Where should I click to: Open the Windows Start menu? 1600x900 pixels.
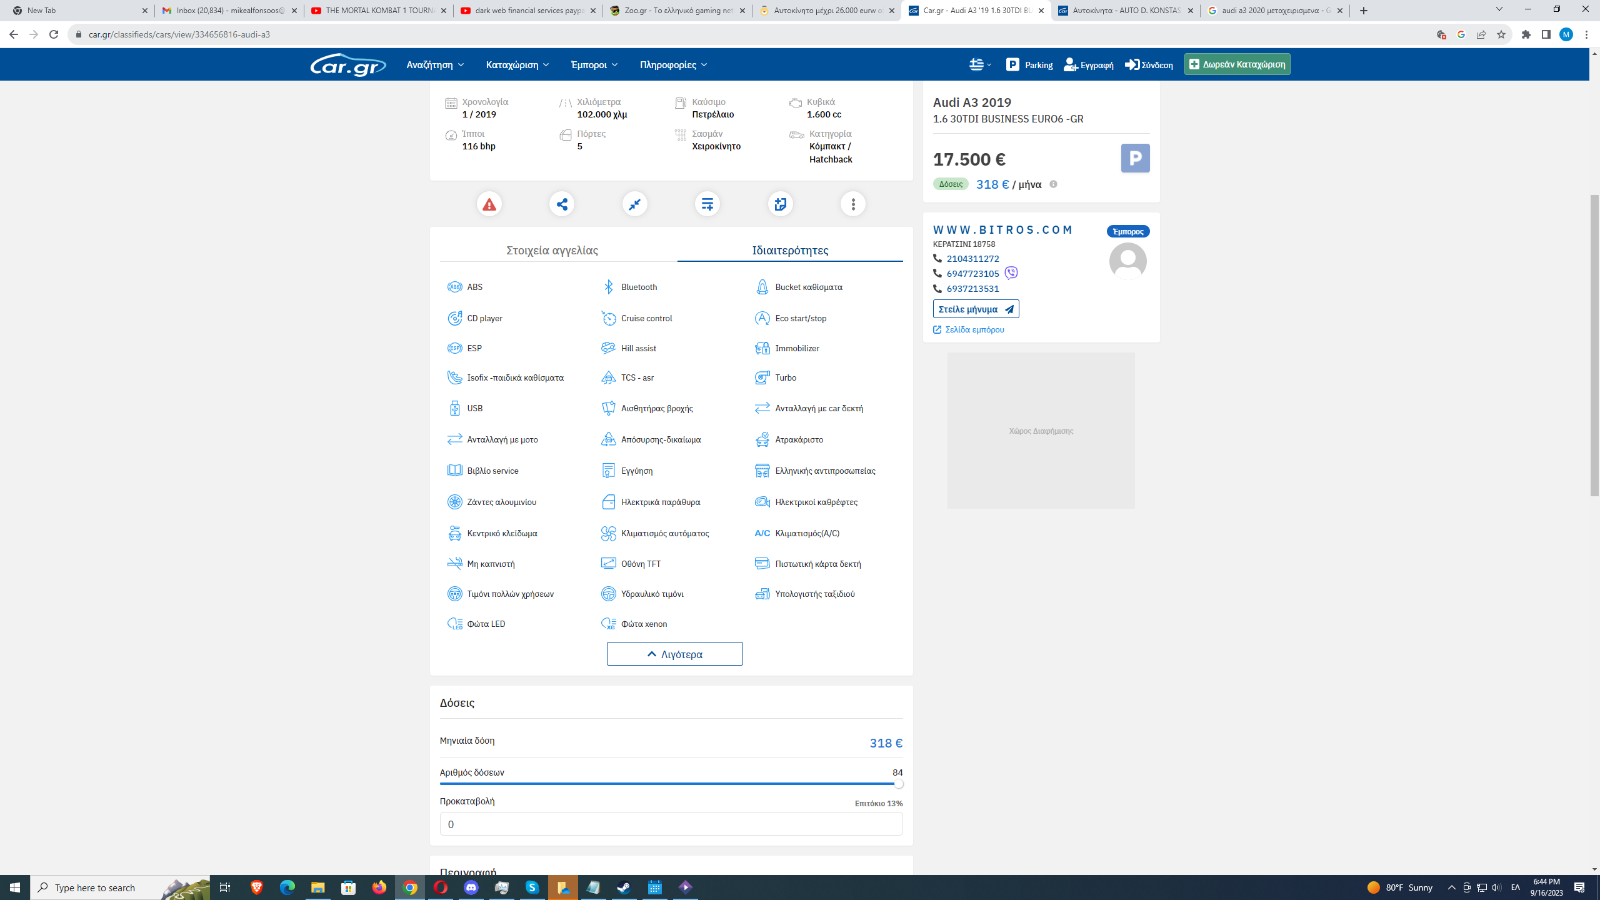14,887
